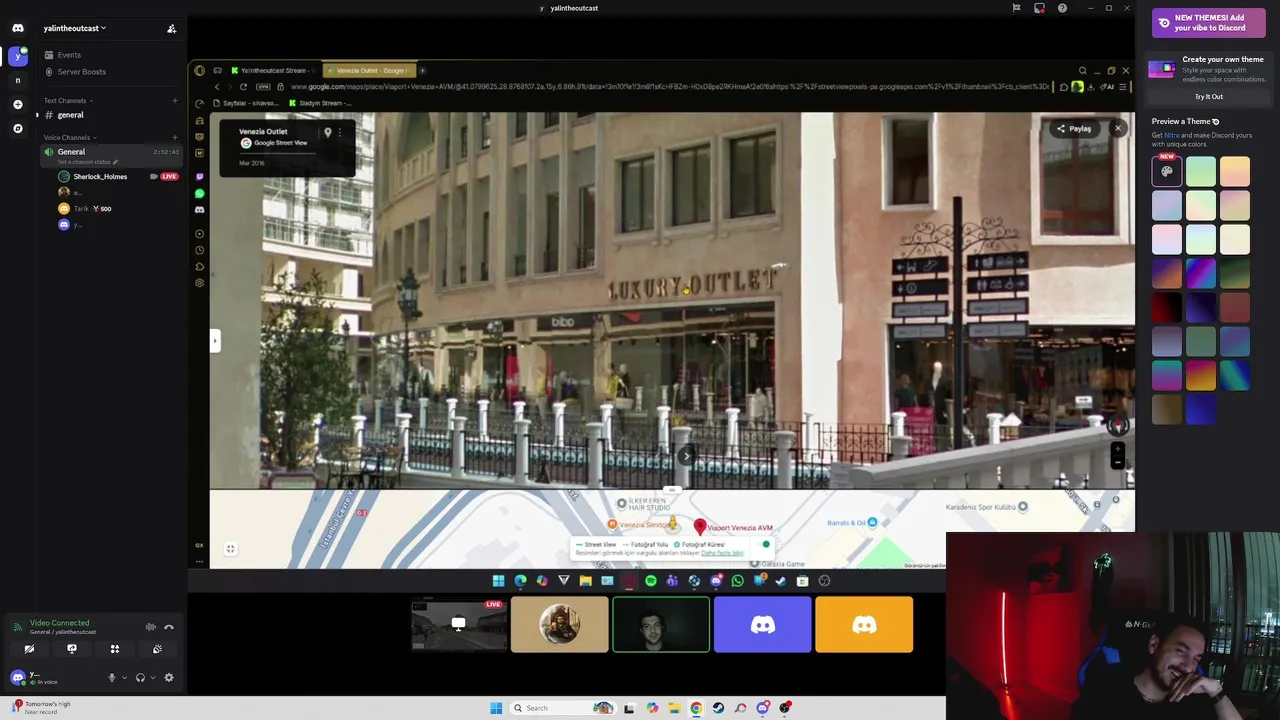Open the NEW THEMES banner
The width and height of the screenshot is (1280, 720).
pyautogui.click(x=1209, y=22)
